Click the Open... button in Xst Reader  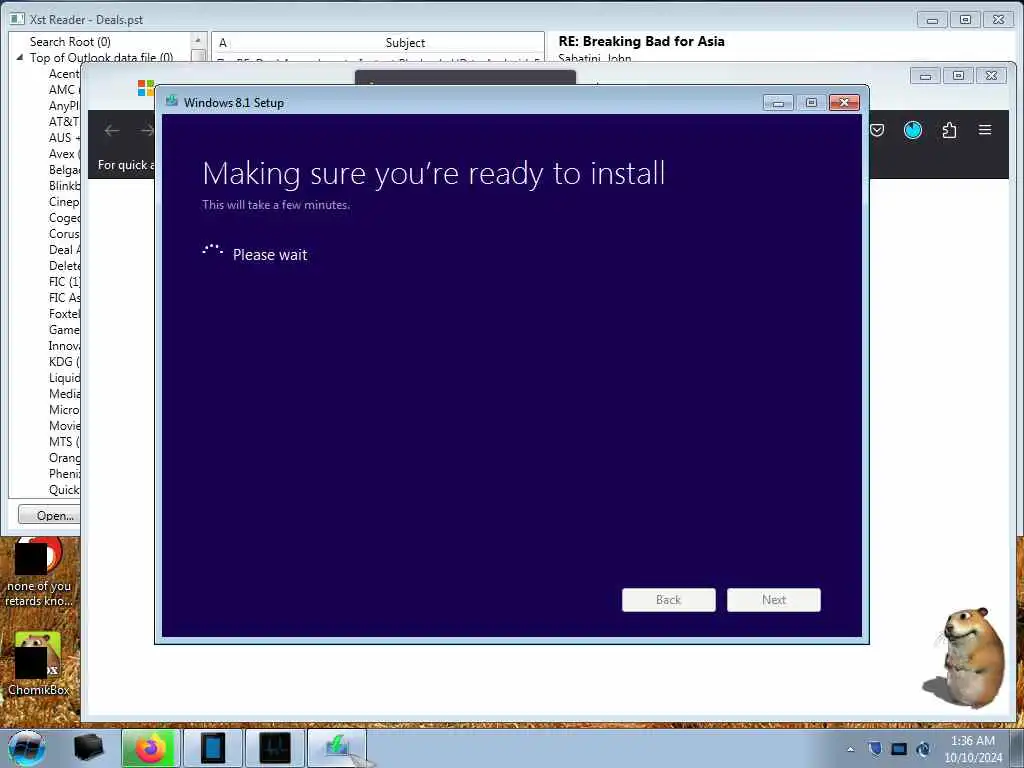tap(50, 515)
